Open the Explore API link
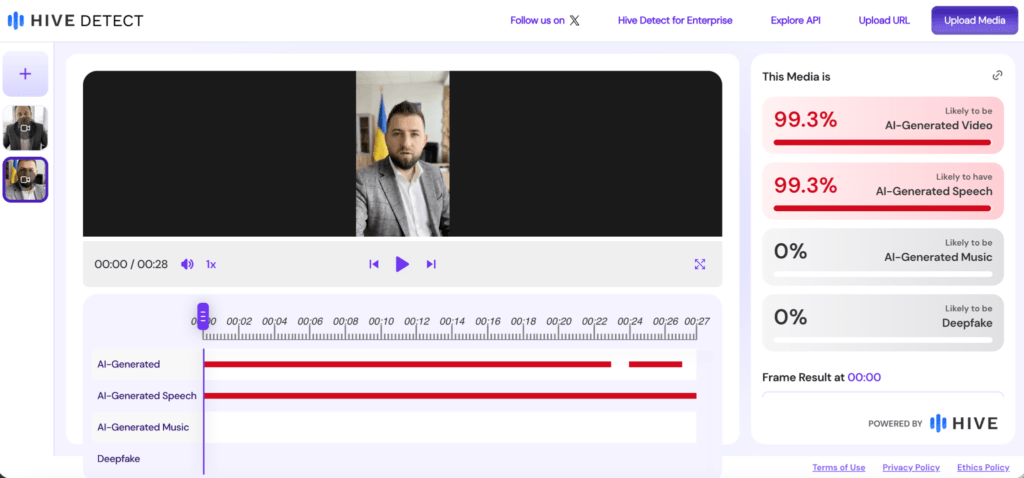The image size is (1024, 478). pyautogui.click(x=795, y=20)
